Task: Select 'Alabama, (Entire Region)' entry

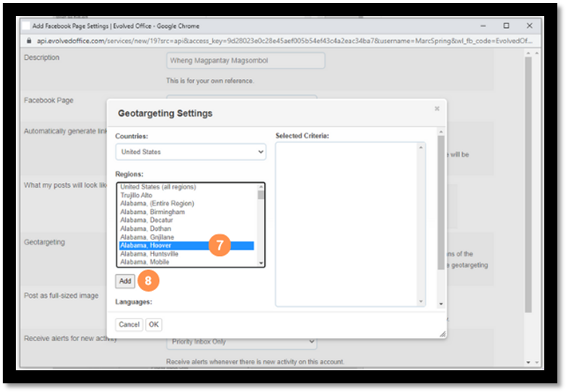Action: tap(157, 203)
